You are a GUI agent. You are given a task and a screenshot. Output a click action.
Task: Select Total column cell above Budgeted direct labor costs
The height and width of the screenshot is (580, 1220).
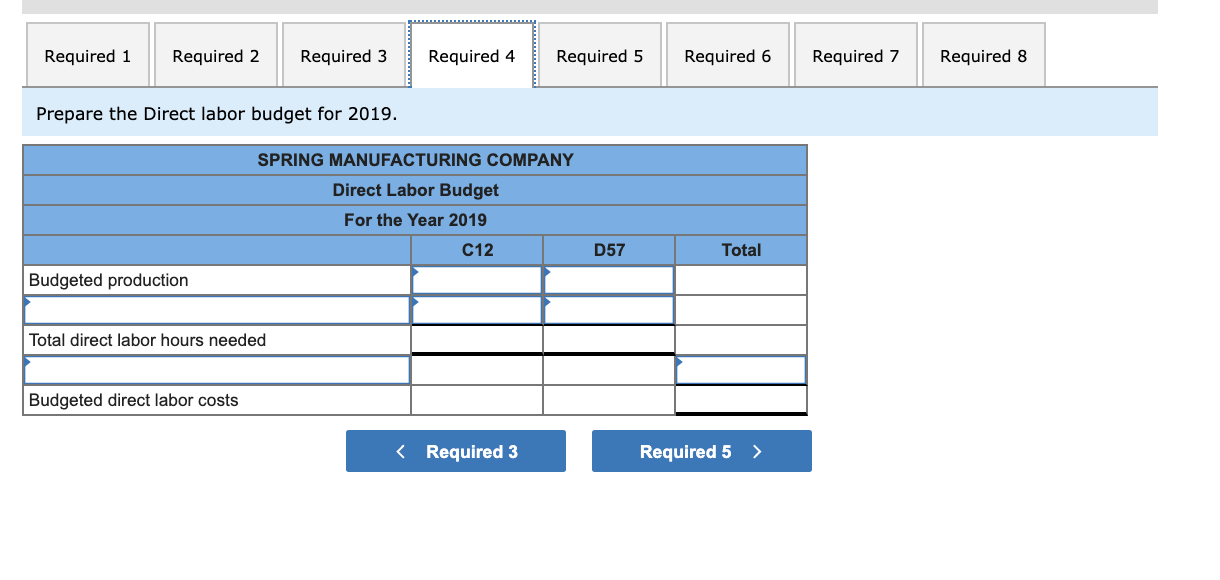tap(741, 370)
